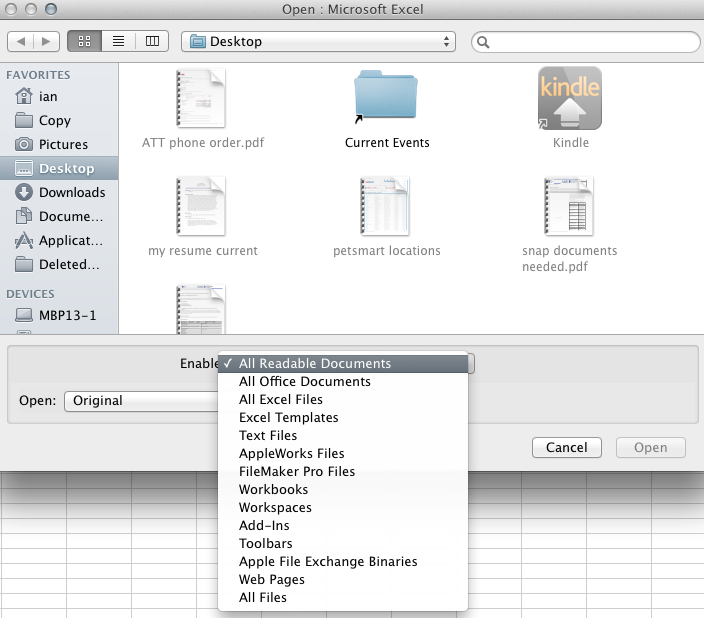704x618 pixels.
Task: Choose Apple File Exchange Binaries option
Action: [x=343, y=561]
